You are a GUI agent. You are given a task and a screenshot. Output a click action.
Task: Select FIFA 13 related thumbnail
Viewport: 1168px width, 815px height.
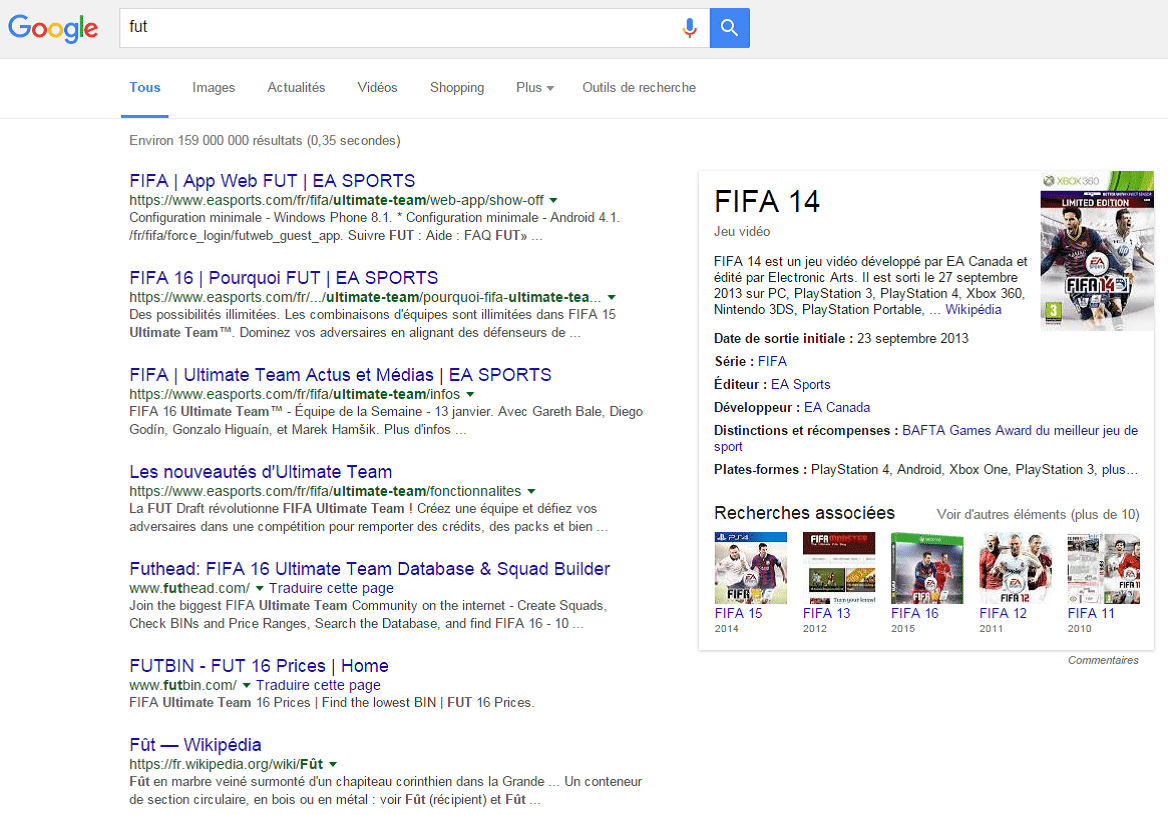[x=838, y=568]
